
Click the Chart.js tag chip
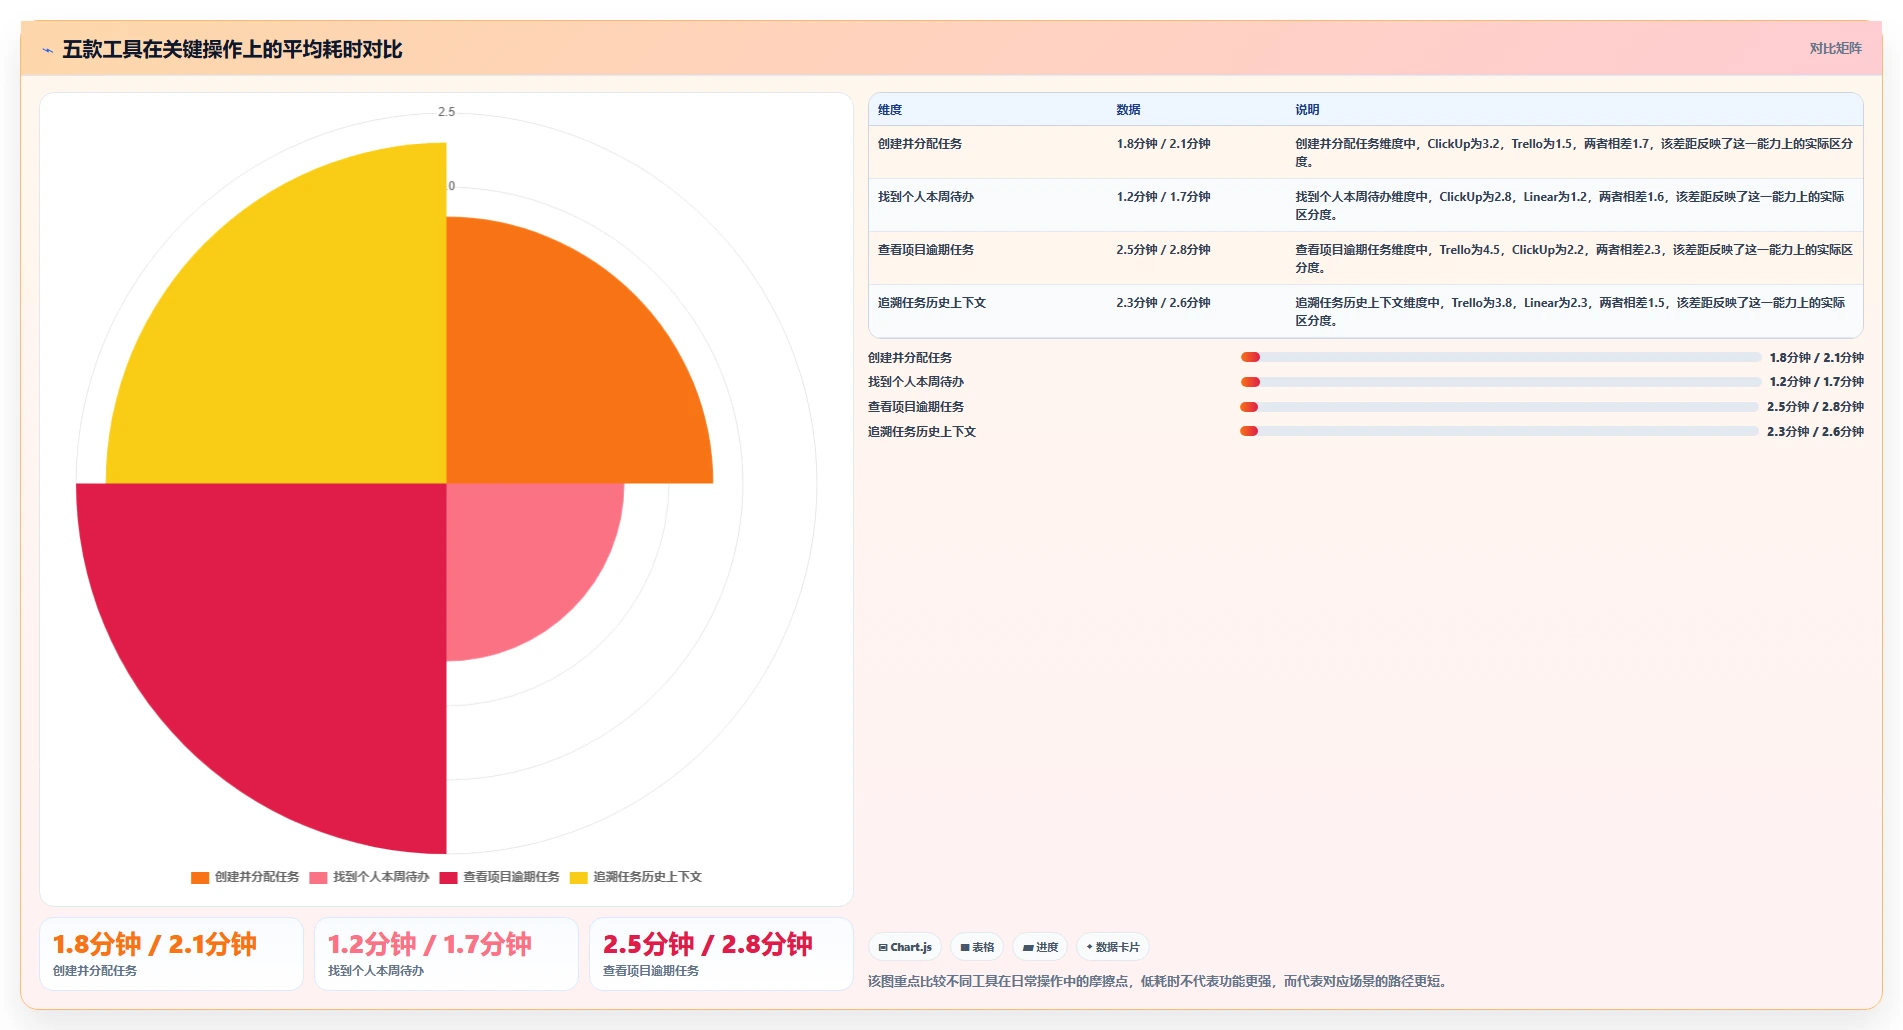(905, 947)
